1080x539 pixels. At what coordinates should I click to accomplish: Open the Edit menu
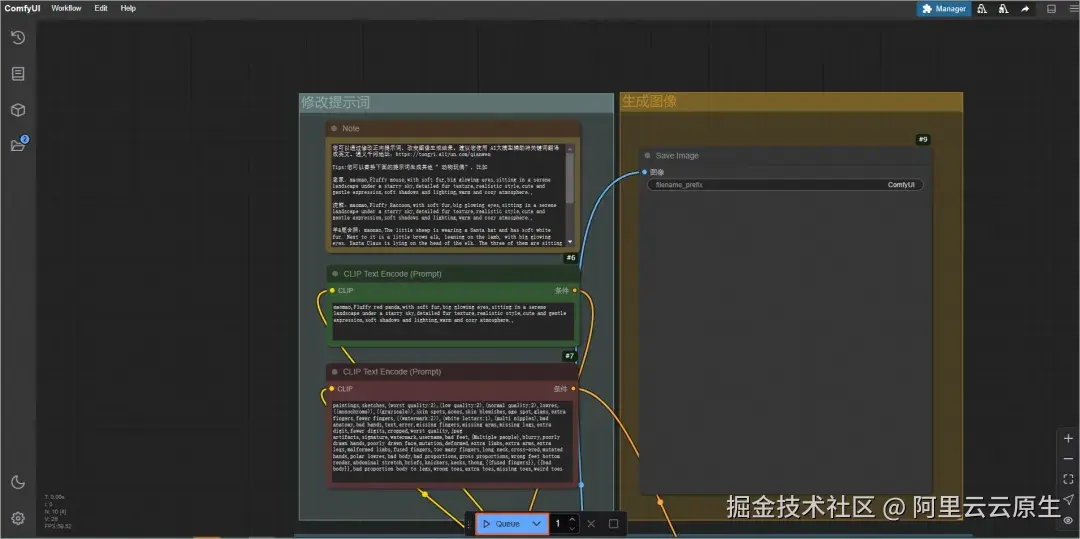101,8
